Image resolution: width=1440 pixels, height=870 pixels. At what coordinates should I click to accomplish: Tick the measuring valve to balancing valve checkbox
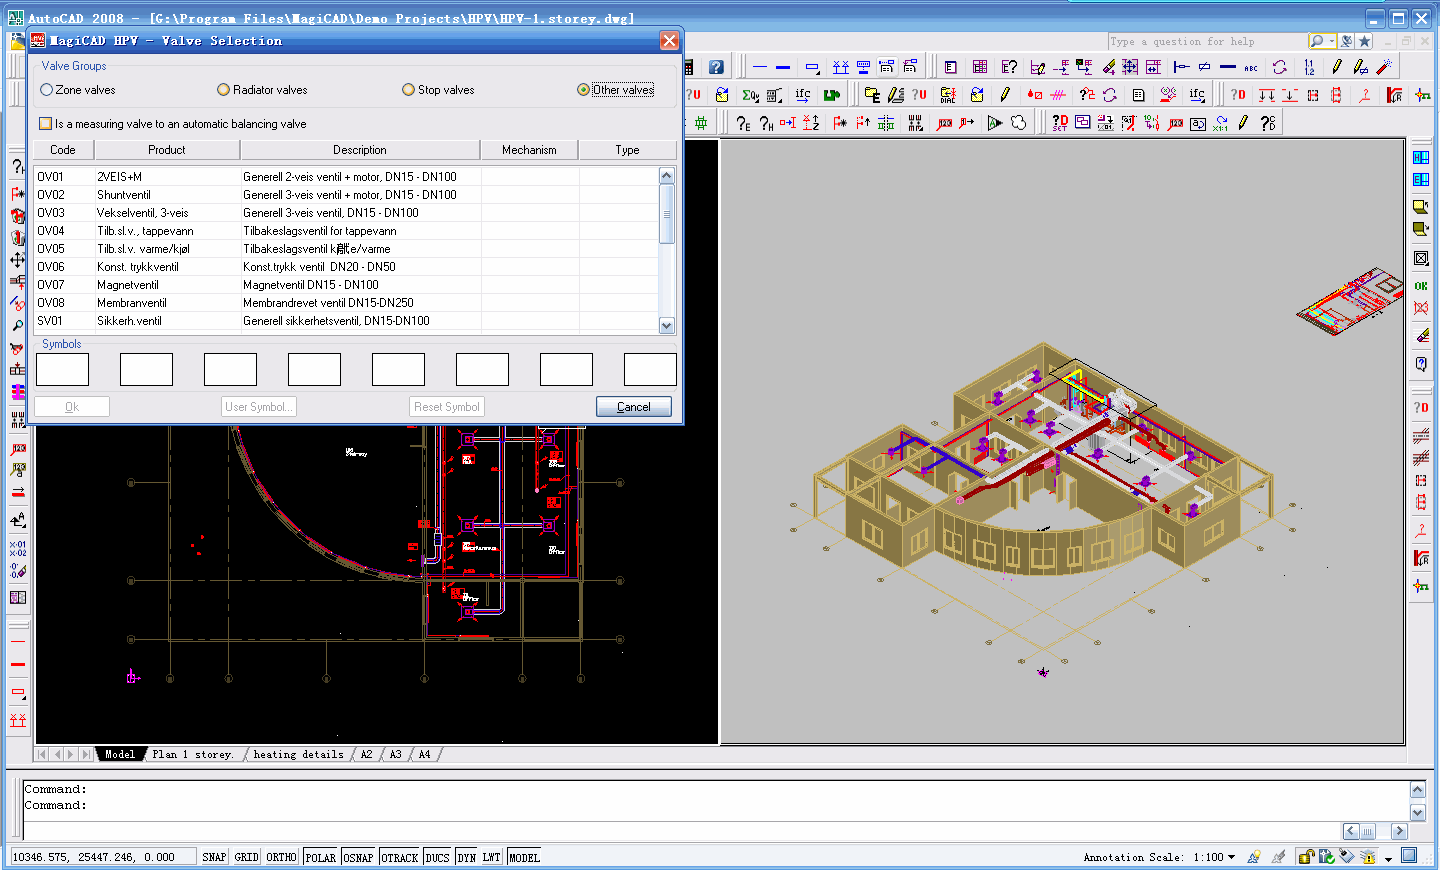(x=45, y=124)
